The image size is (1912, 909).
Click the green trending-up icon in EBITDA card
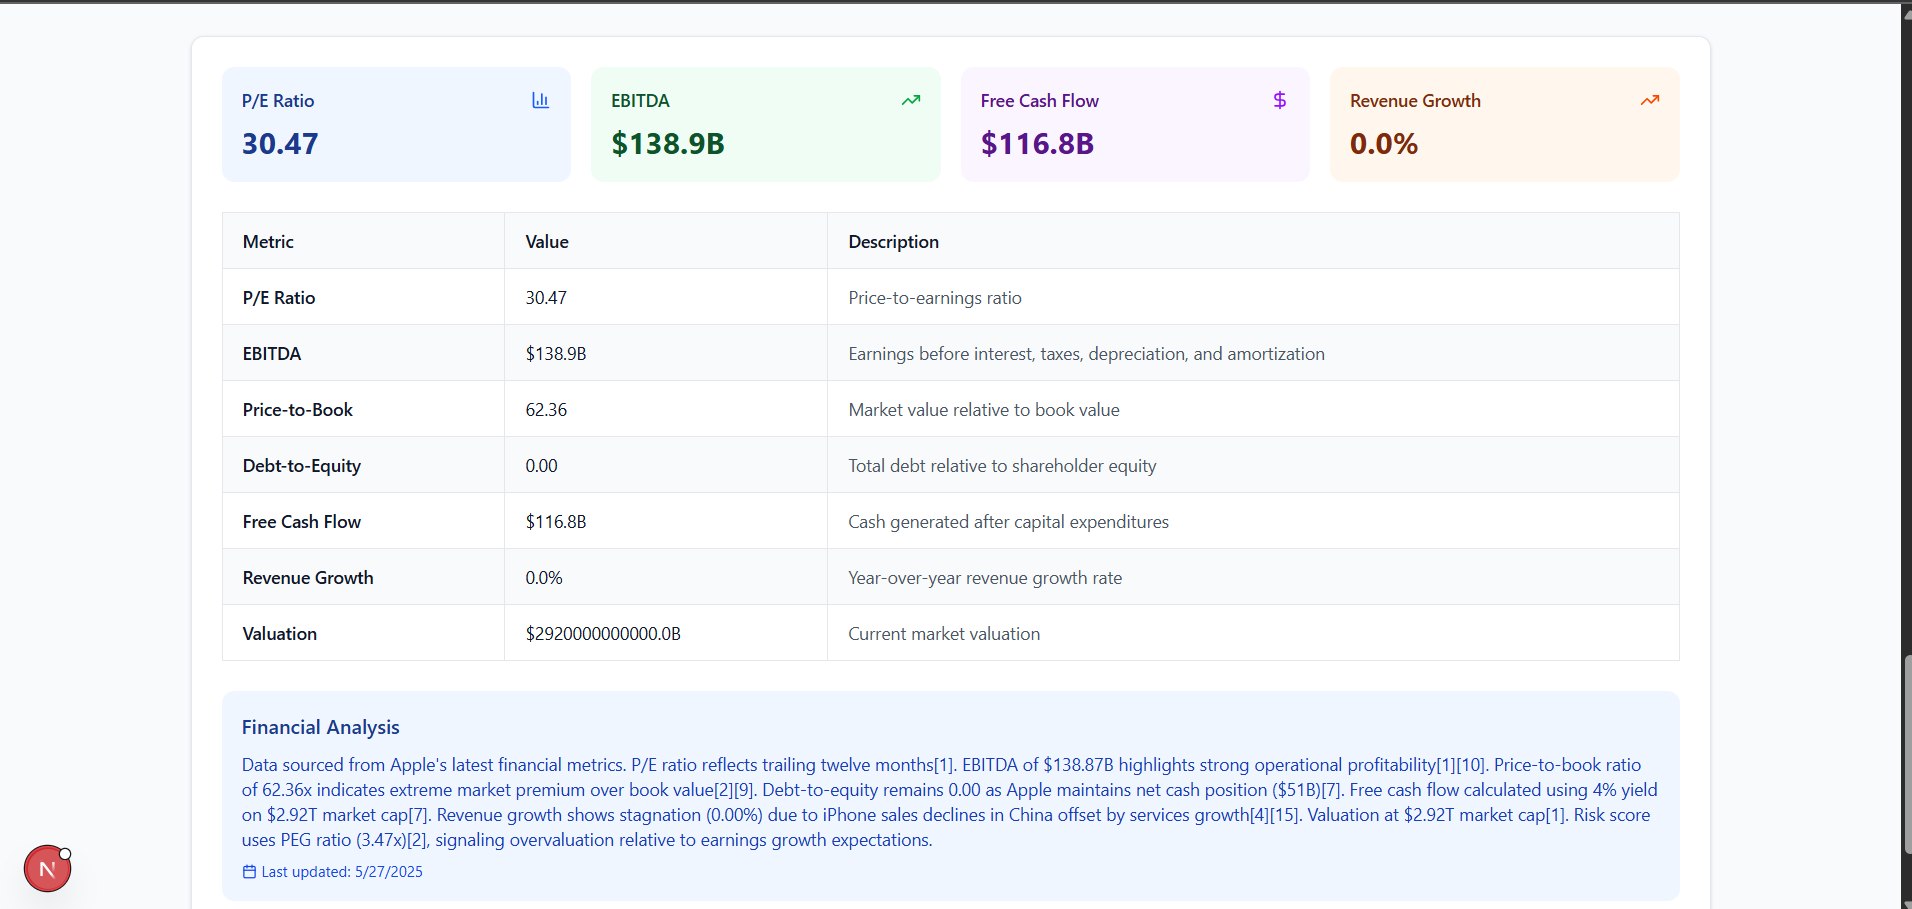tap(910, 100)
